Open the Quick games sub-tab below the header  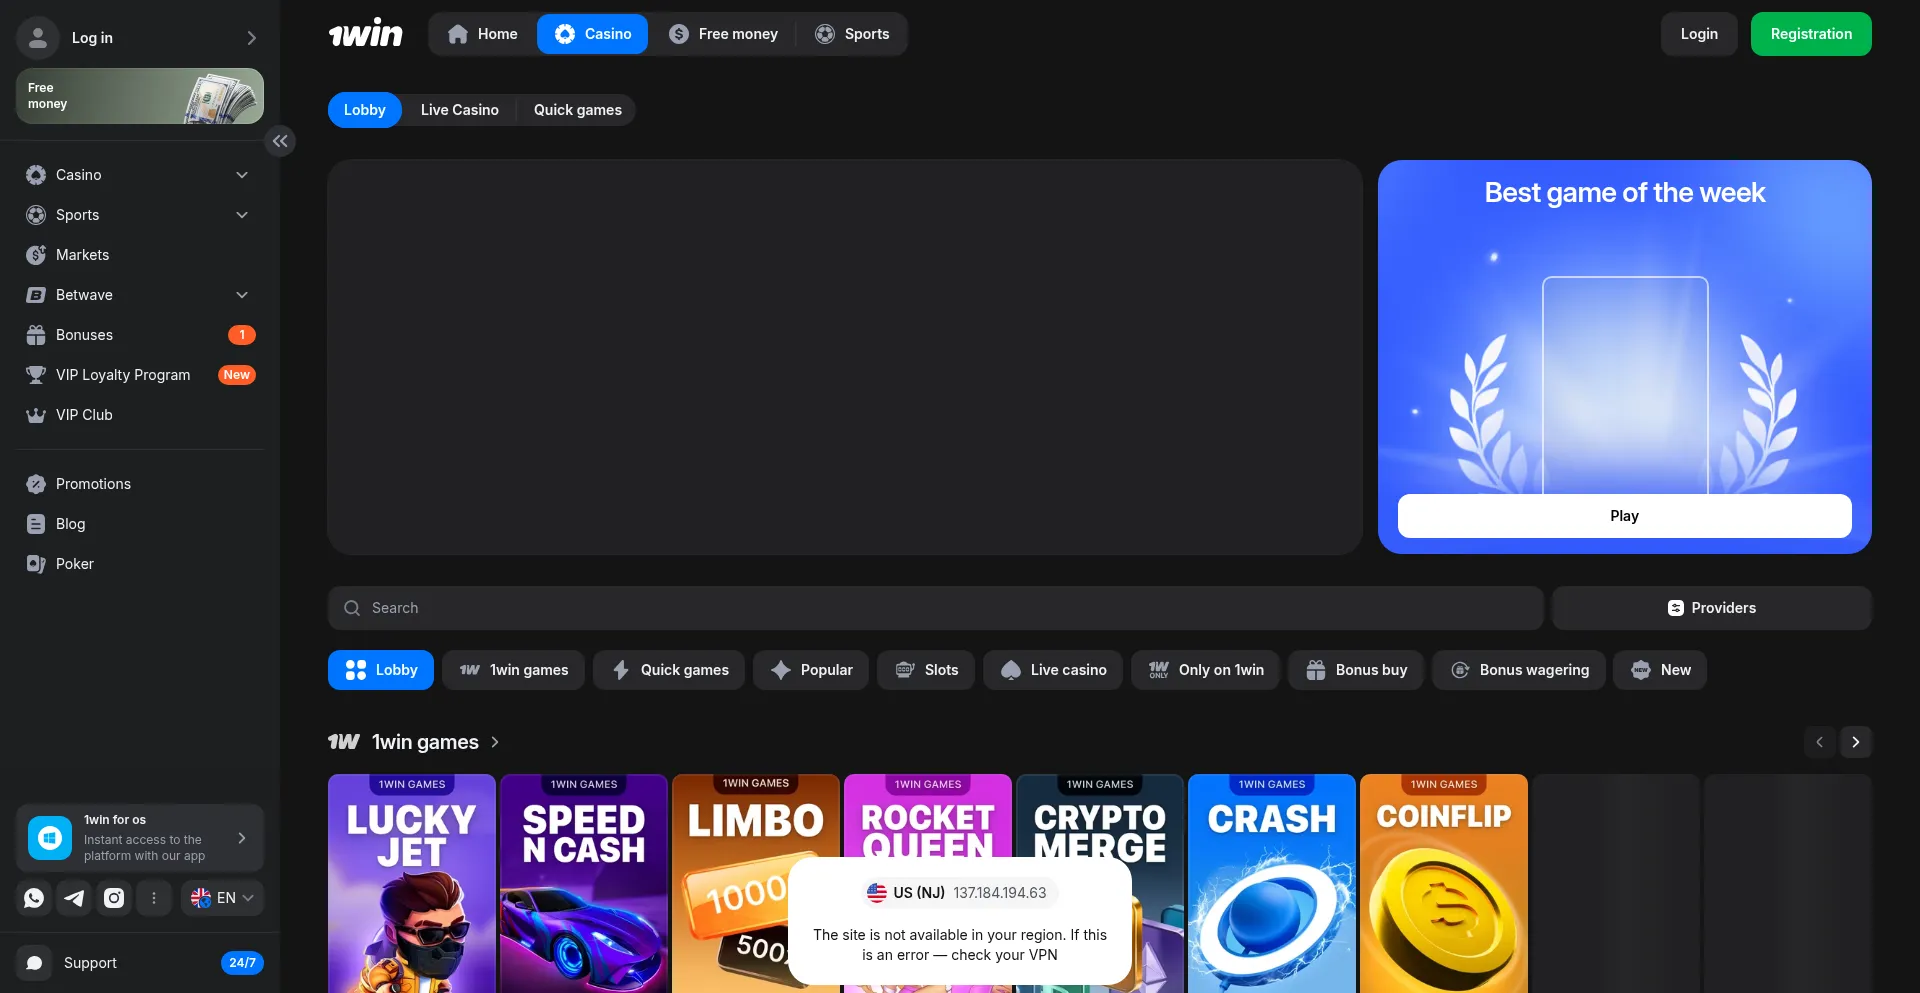click(x=577, y=110)
